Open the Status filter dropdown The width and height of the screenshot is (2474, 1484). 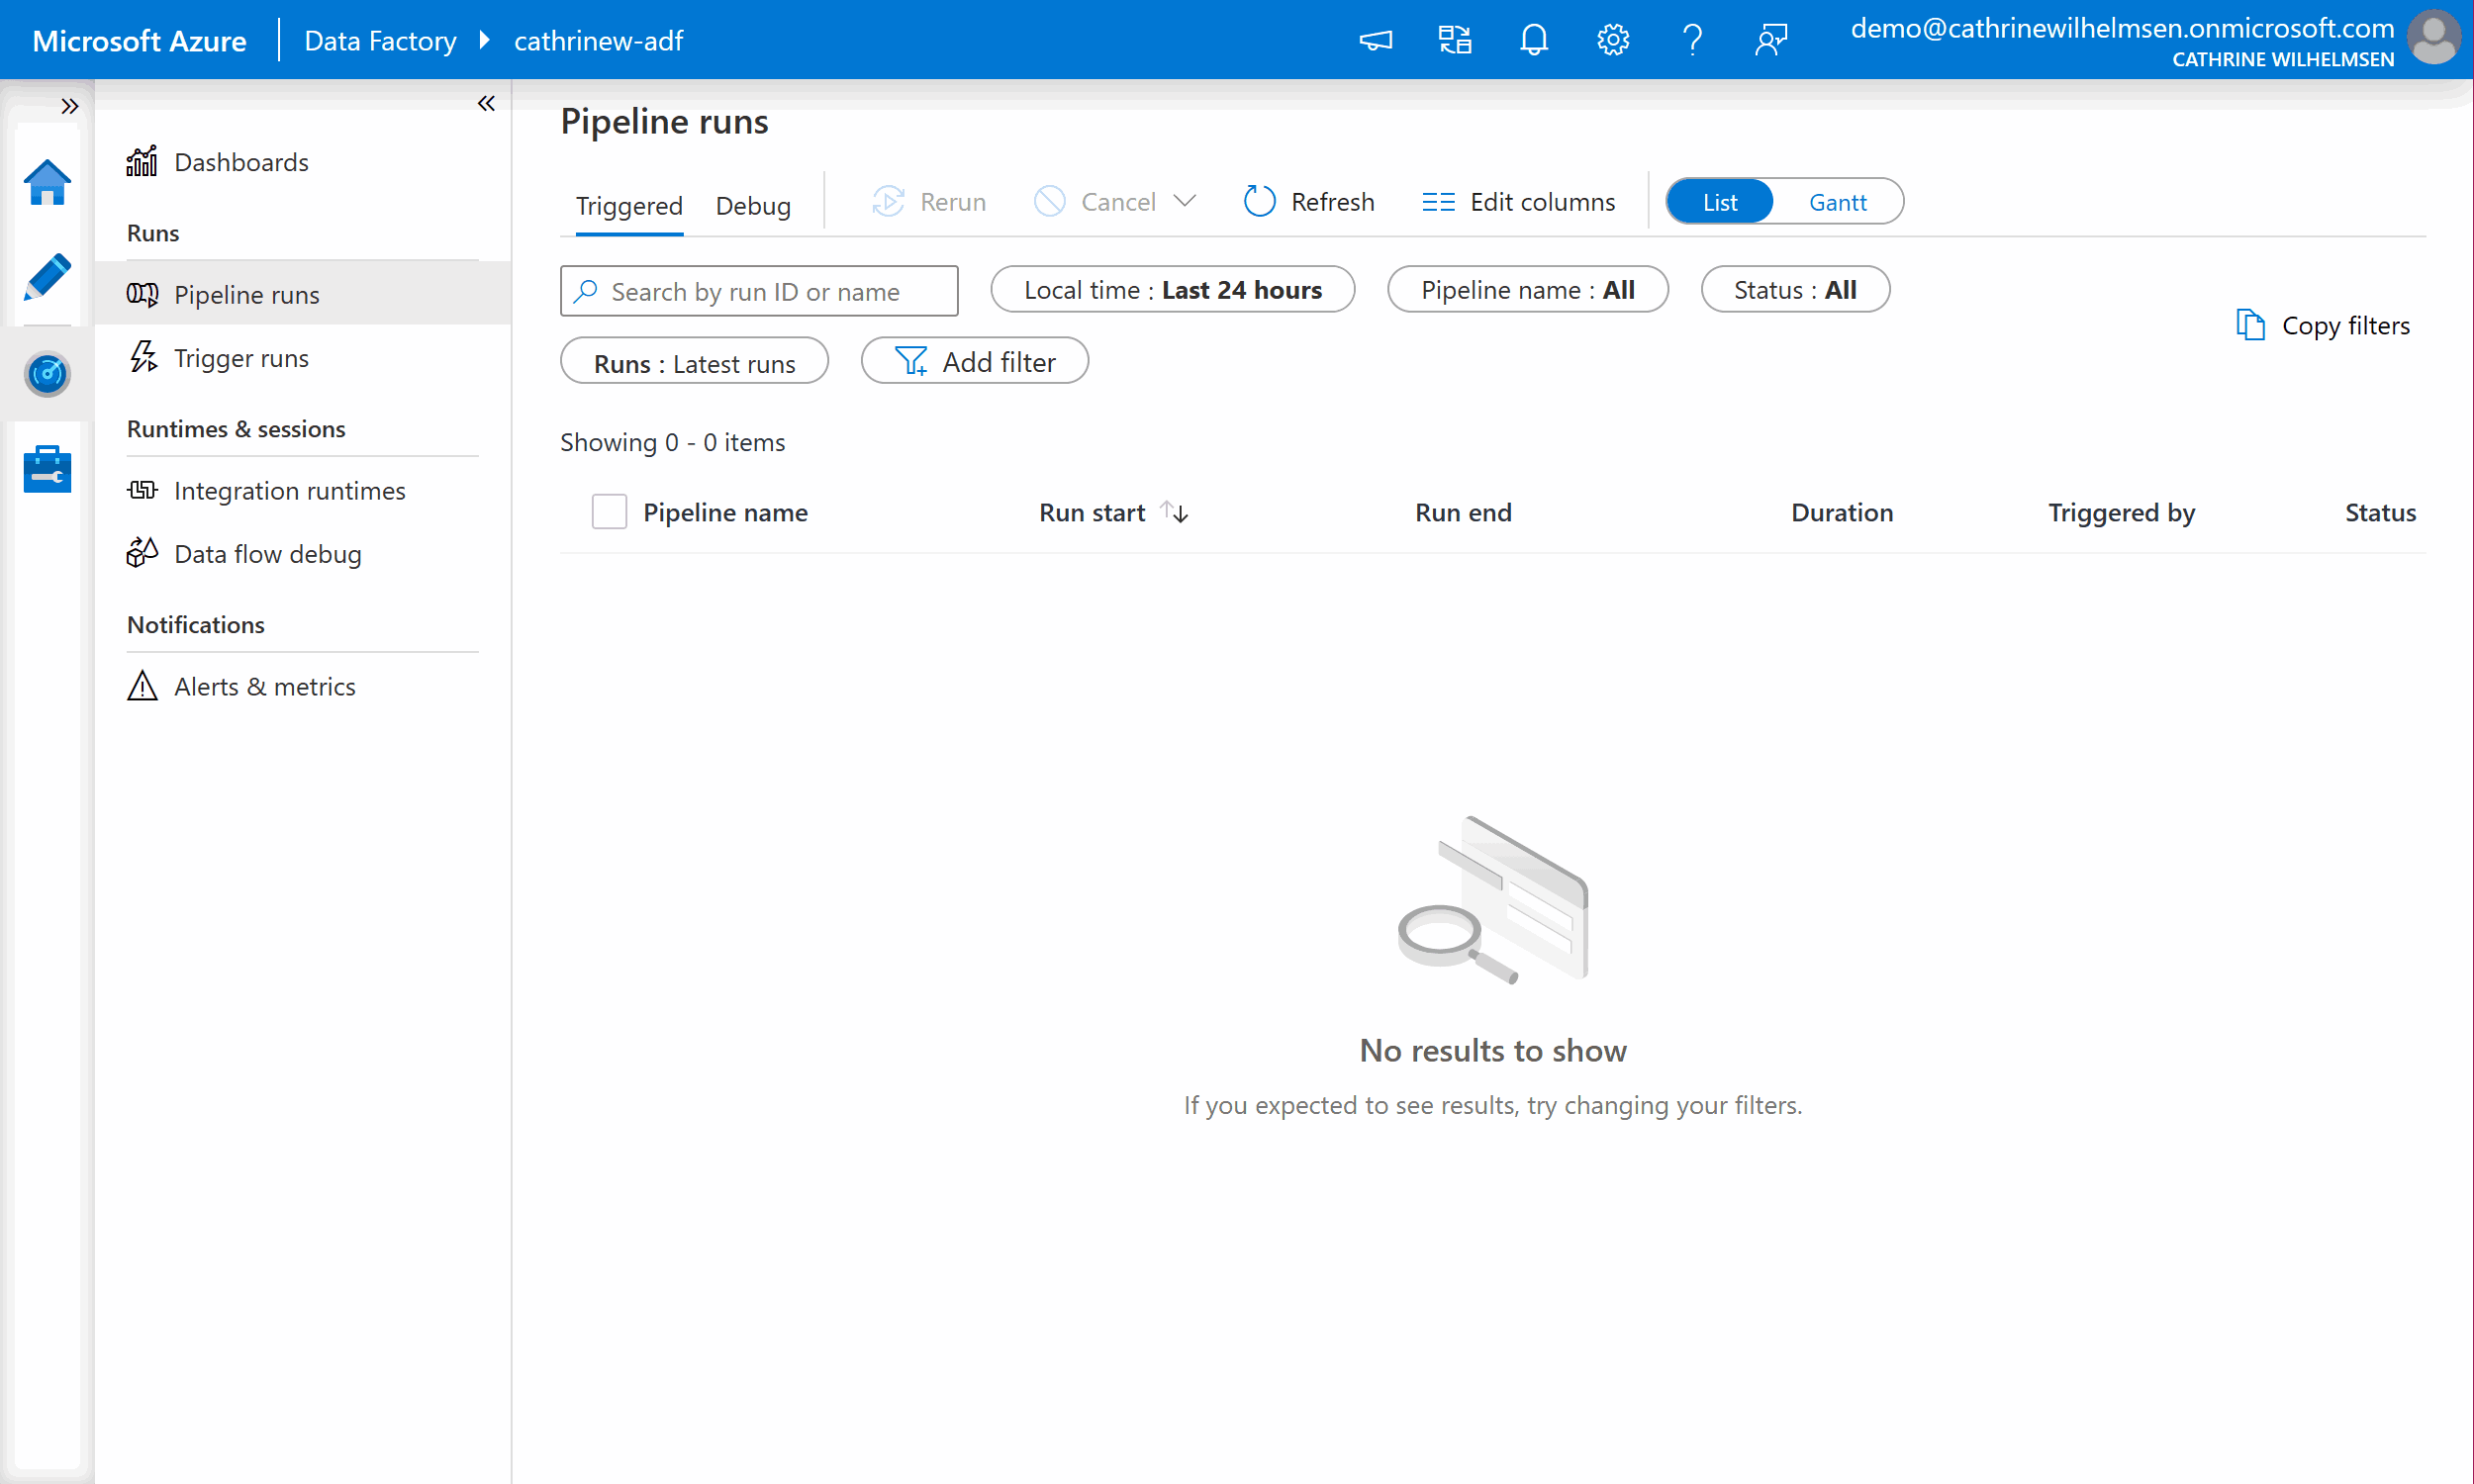coord(1794,290)
